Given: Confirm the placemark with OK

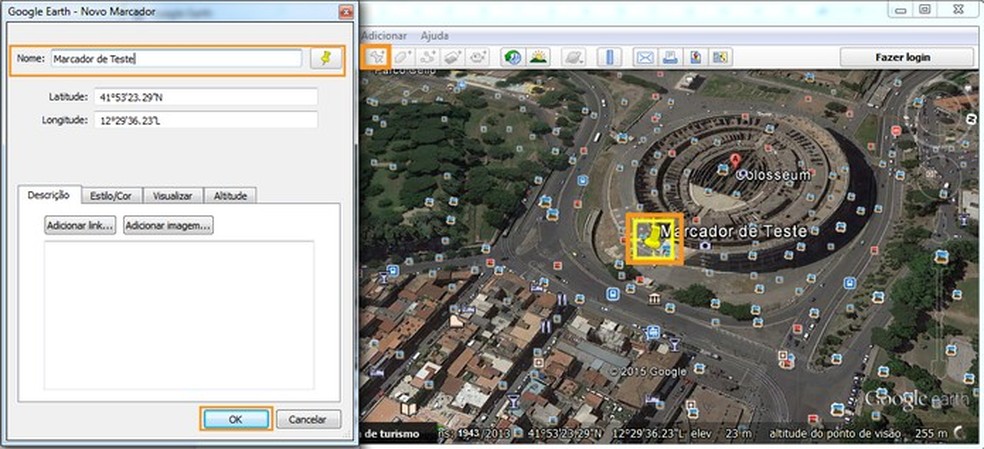Looking at the screenshot, I should (235, 419).
